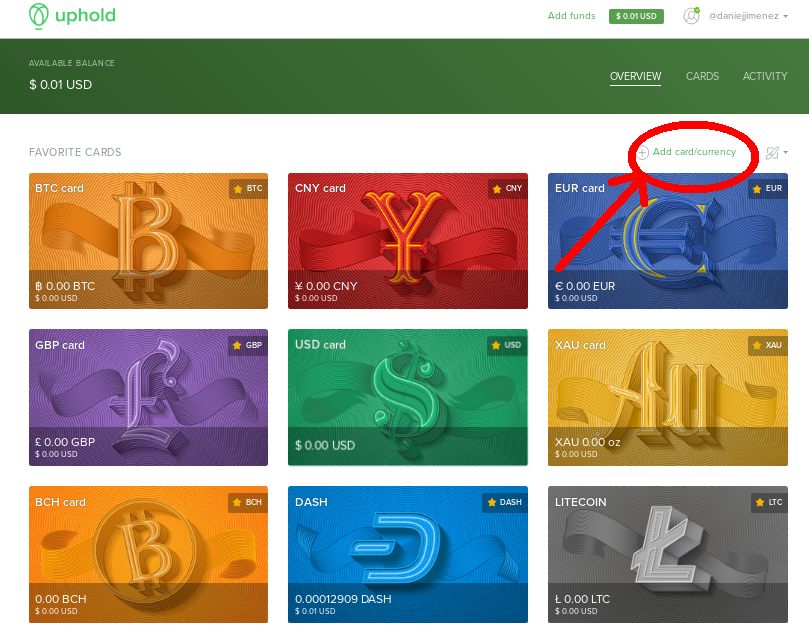809x625 pixels.
Task: Click the Add card/currency link
Action: coord(694,152)
